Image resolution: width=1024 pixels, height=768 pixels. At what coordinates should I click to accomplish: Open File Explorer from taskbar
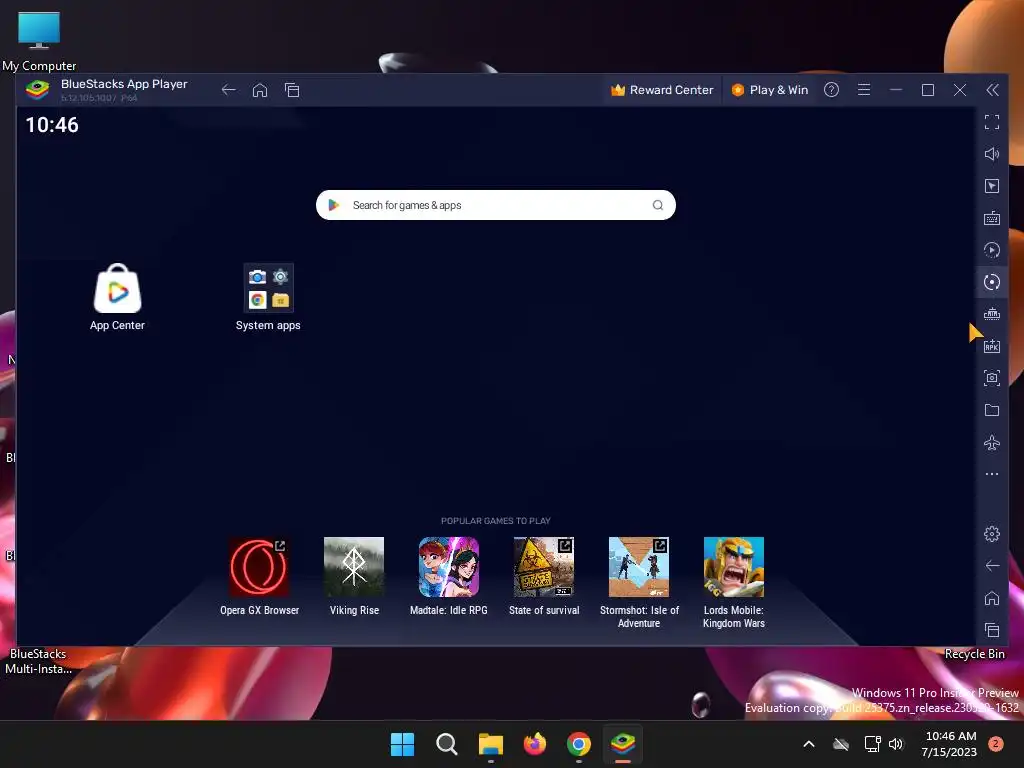pyautogui.click(x=490, y=744)
